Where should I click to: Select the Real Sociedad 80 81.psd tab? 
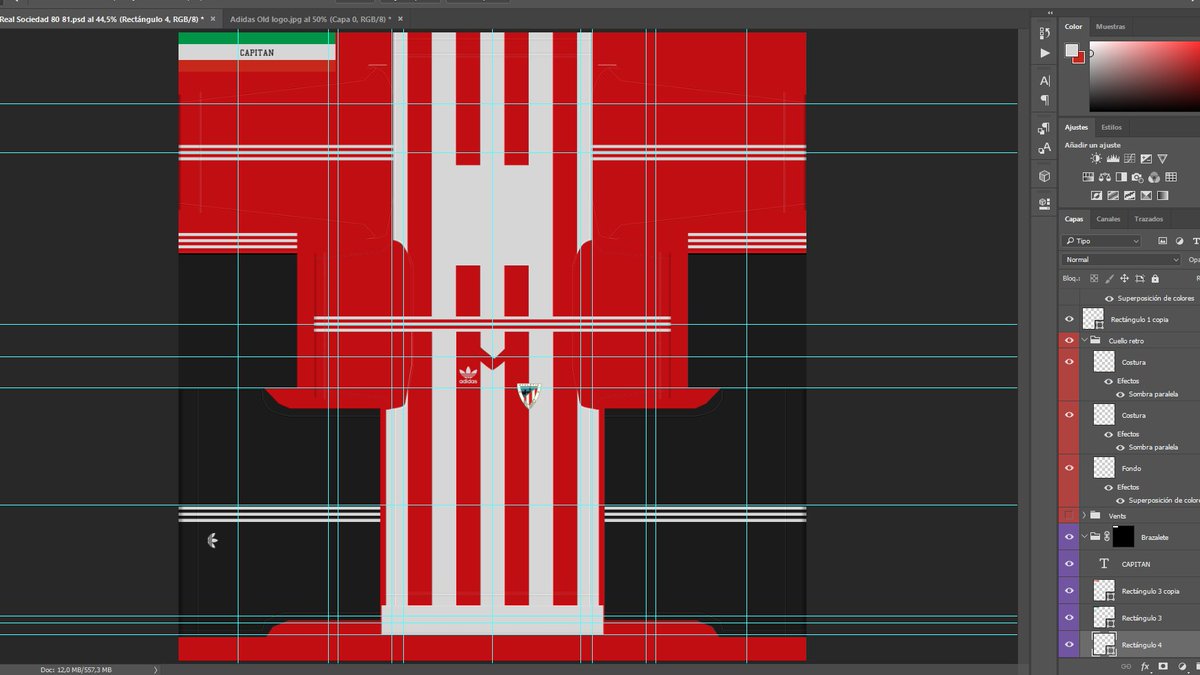(x=100, y=19)
